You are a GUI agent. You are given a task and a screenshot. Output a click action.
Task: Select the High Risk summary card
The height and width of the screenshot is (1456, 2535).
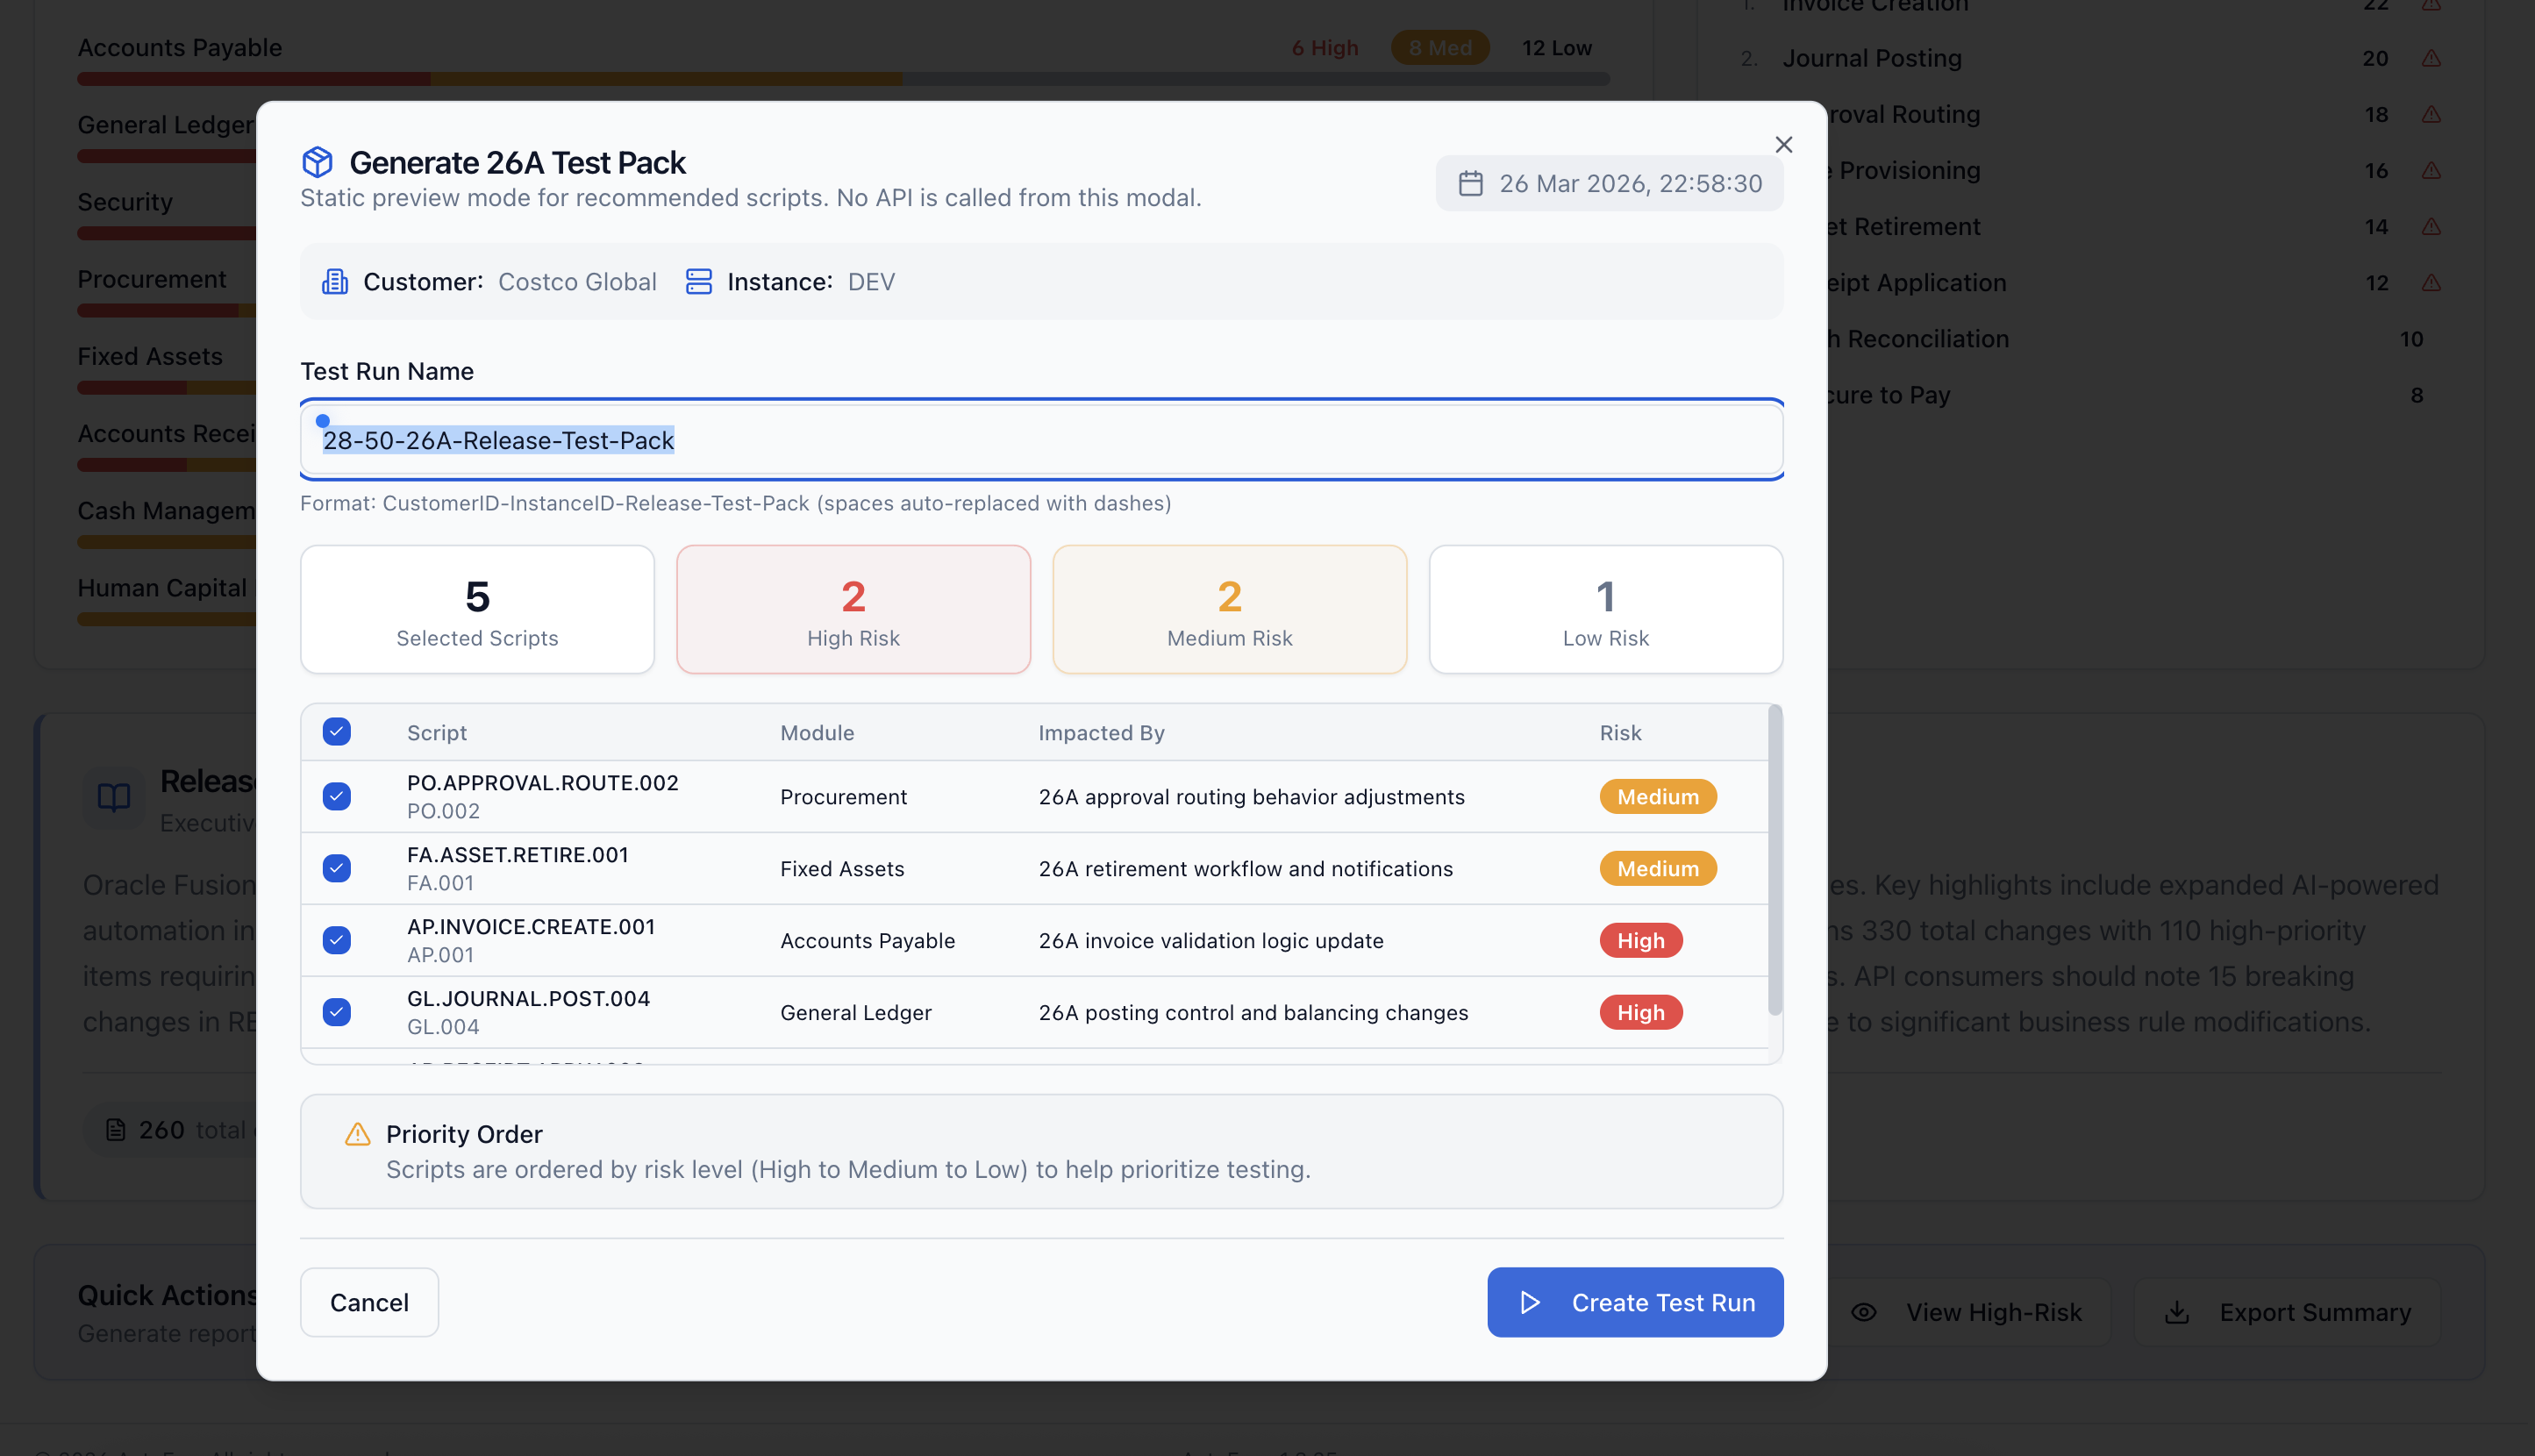pos(852,609)
